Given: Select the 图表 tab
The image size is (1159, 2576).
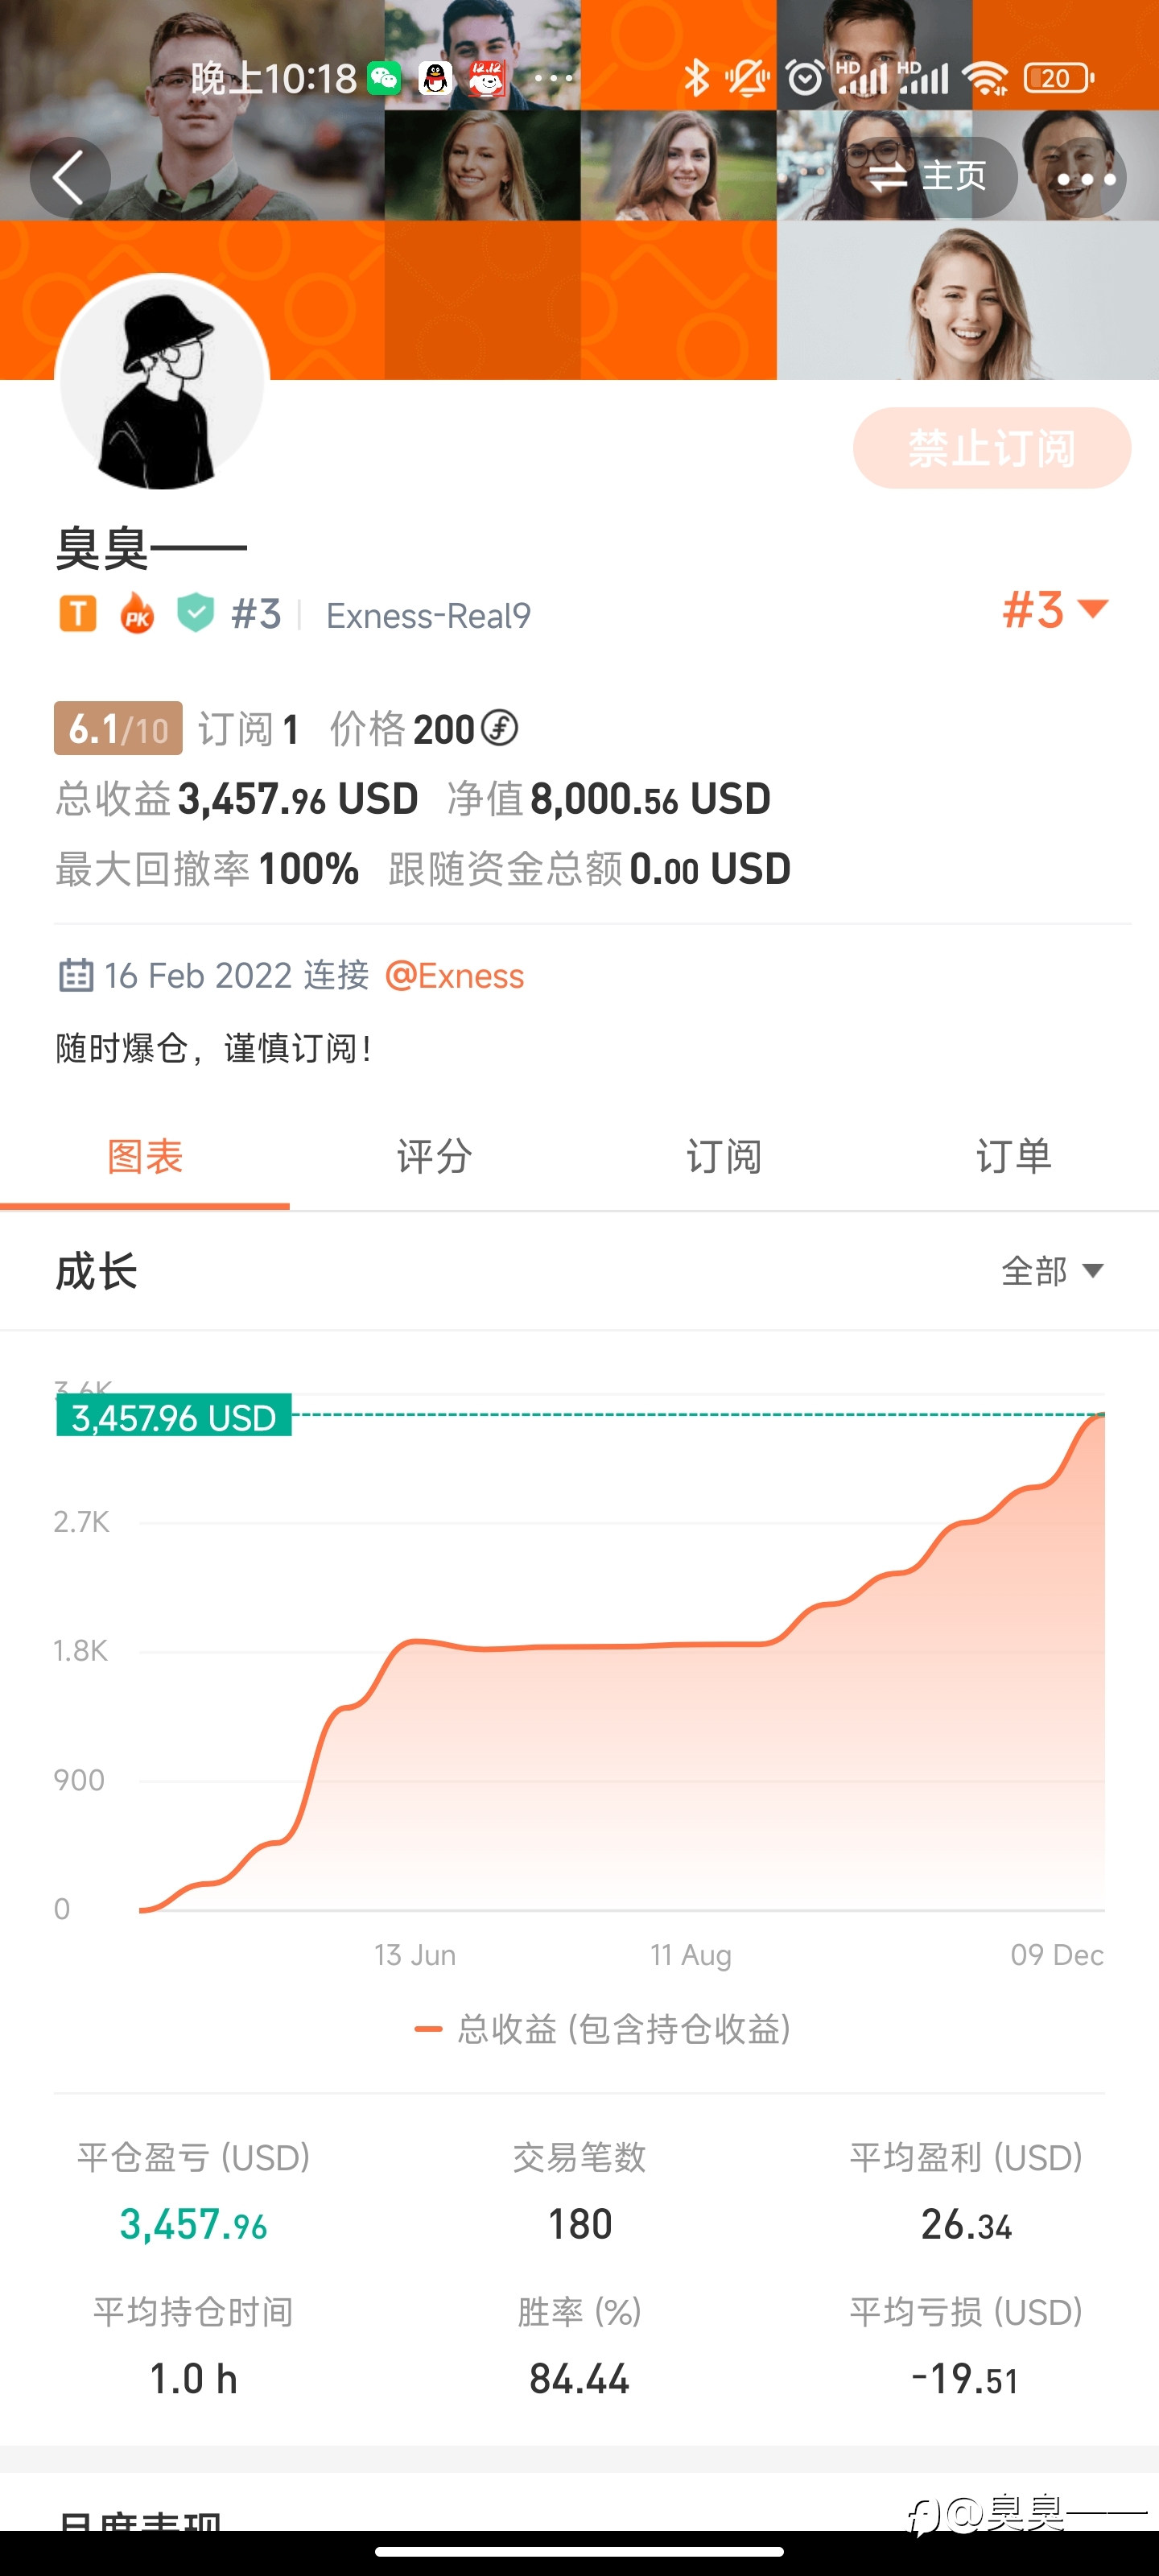Looking at the screenshot, I should pos(145,1157).
